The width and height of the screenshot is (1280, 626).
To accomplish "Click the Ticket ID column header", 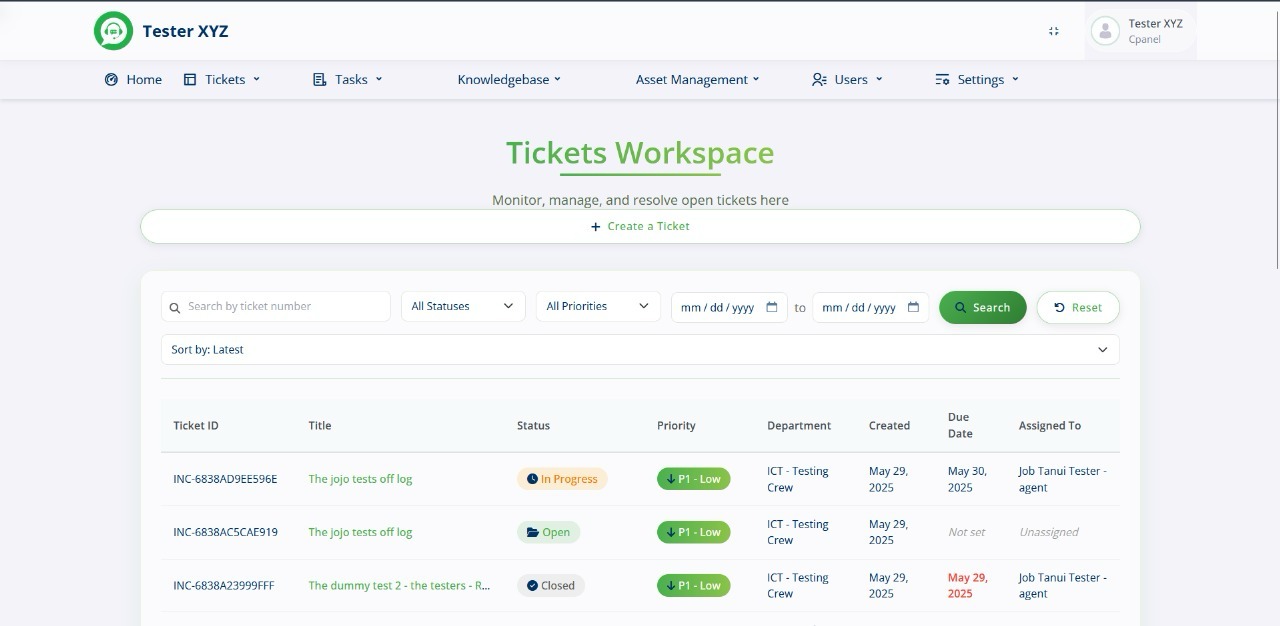I will point(196,426).
